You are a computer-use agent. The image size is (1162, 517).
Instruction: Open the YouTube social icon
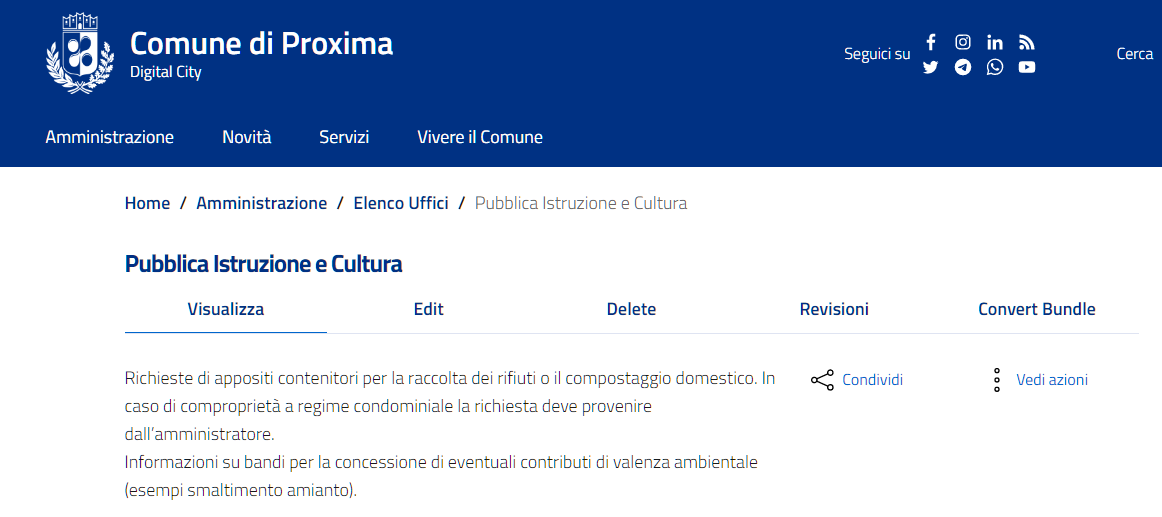click(x=1026, y=67)
